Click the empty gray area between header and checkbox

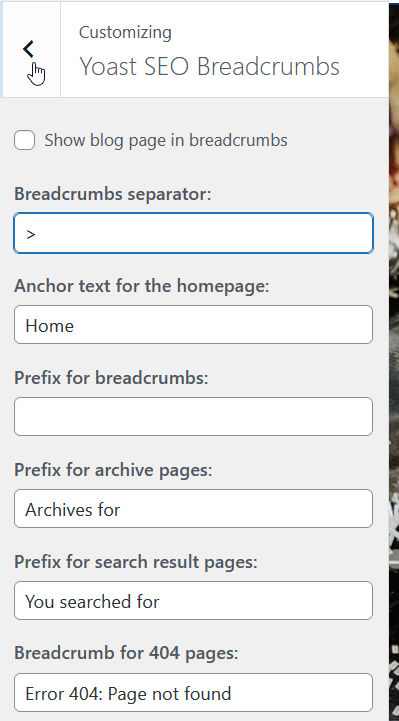194,113
